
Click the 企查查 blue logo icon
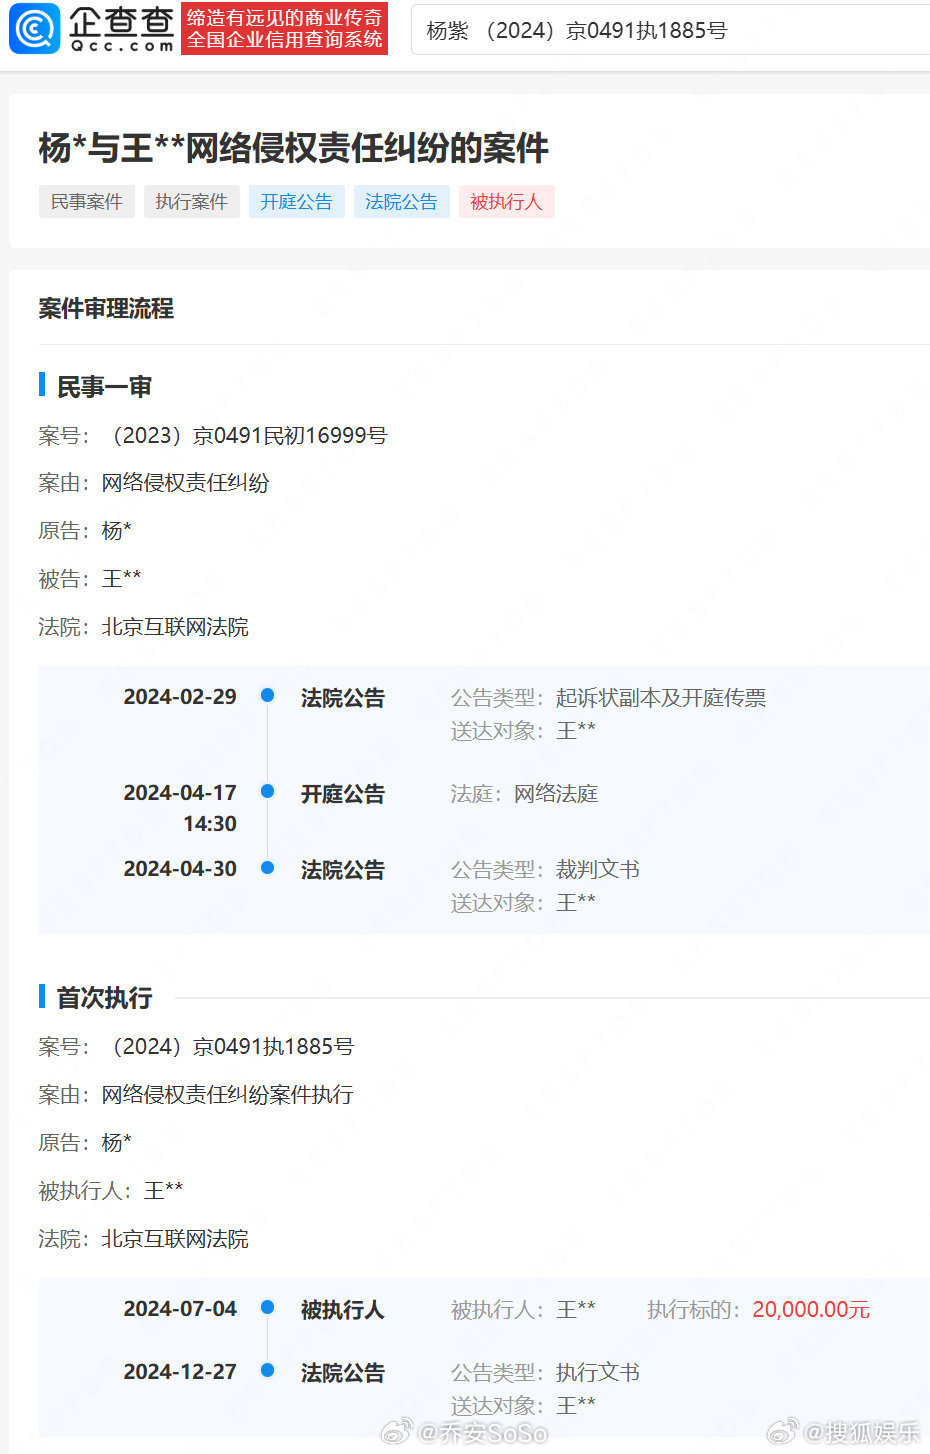[33, 29]
